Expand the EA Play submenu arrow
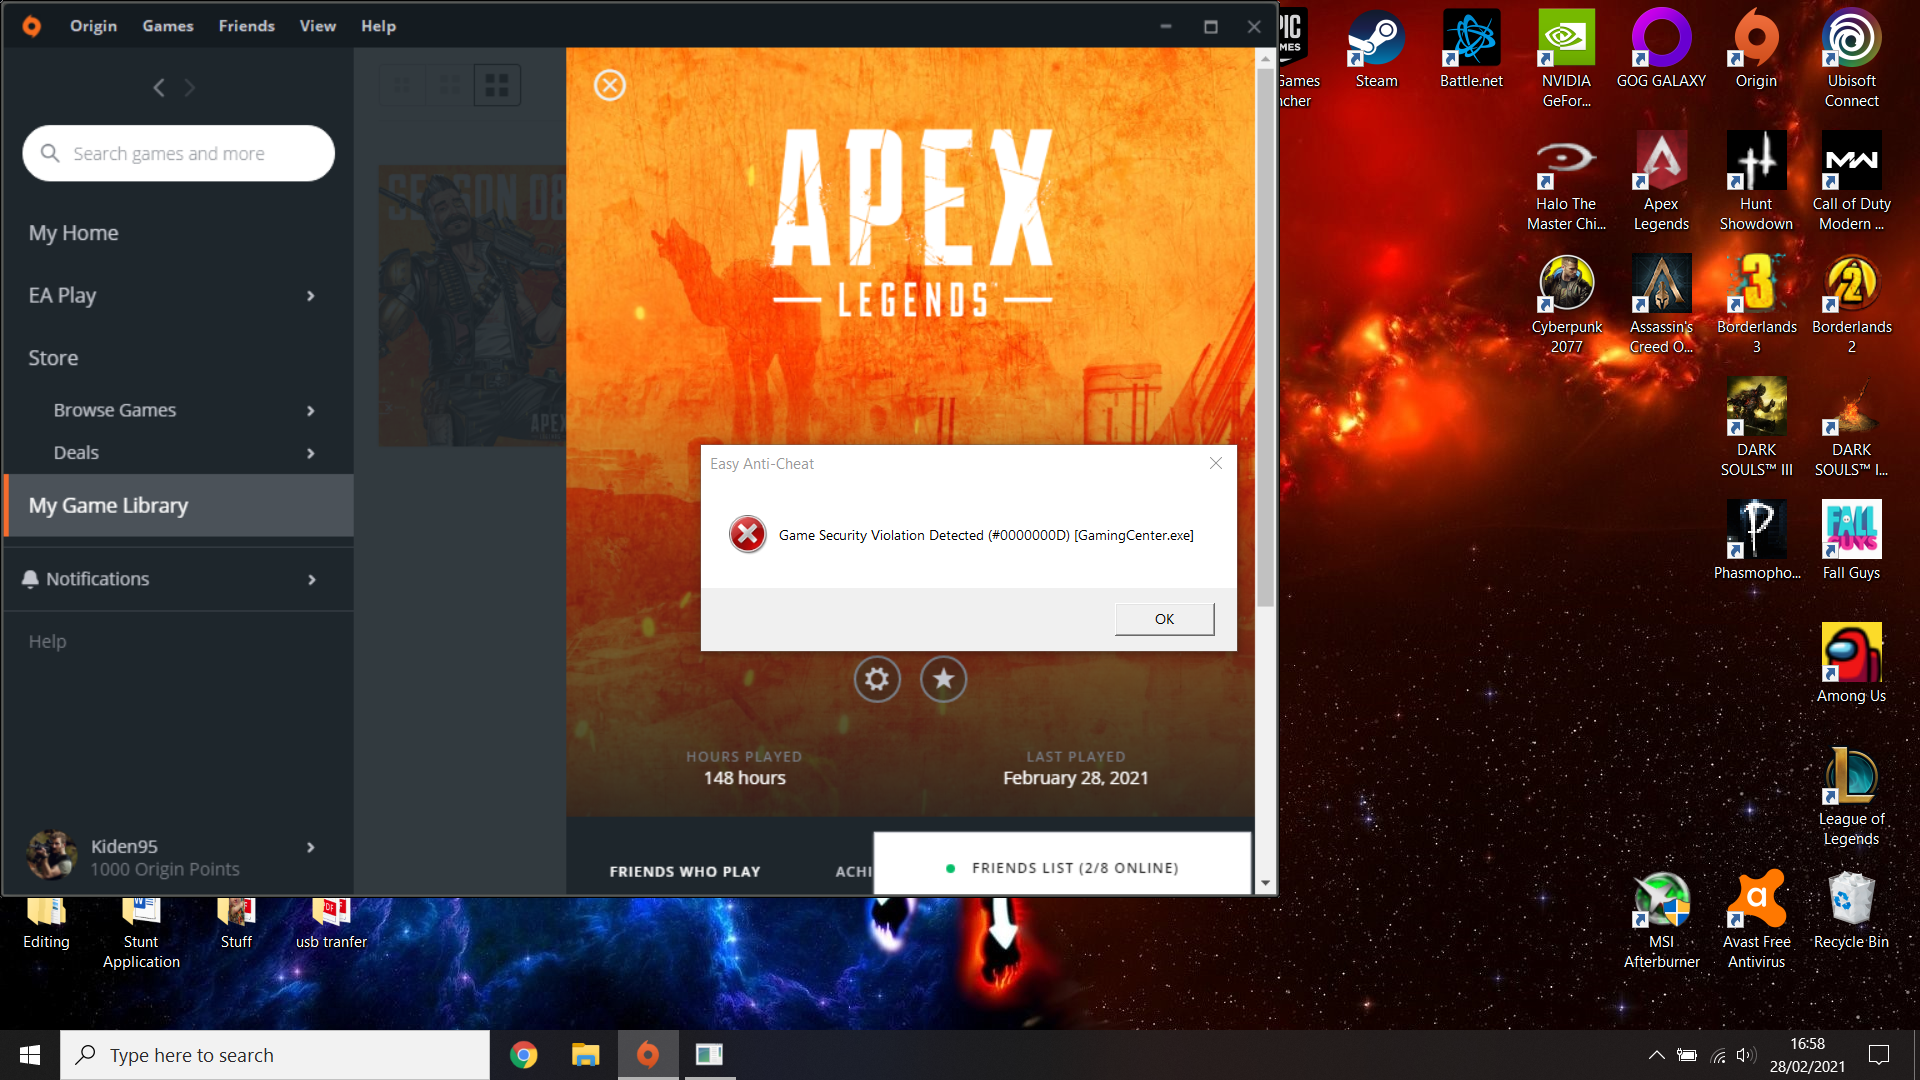 (x=311, y=296)
